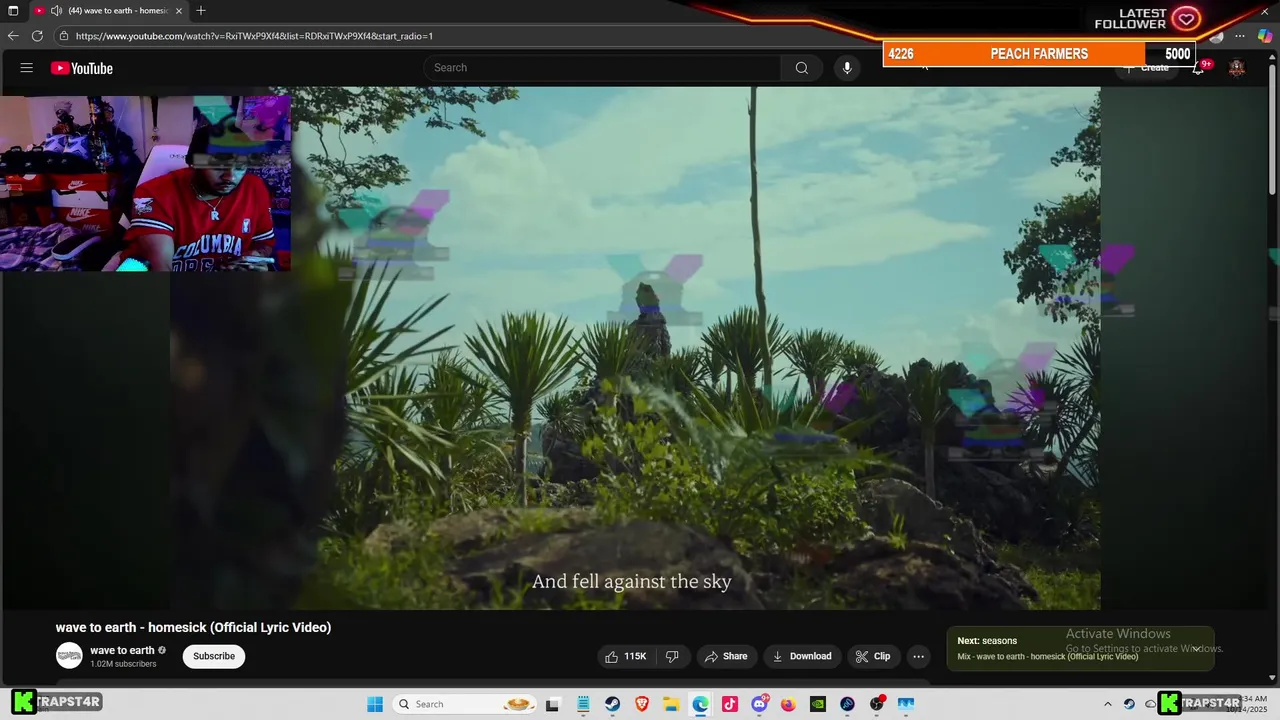Subscribe to wave to earth channel
The image size is (1280, 720).
[x=214, y=656]
